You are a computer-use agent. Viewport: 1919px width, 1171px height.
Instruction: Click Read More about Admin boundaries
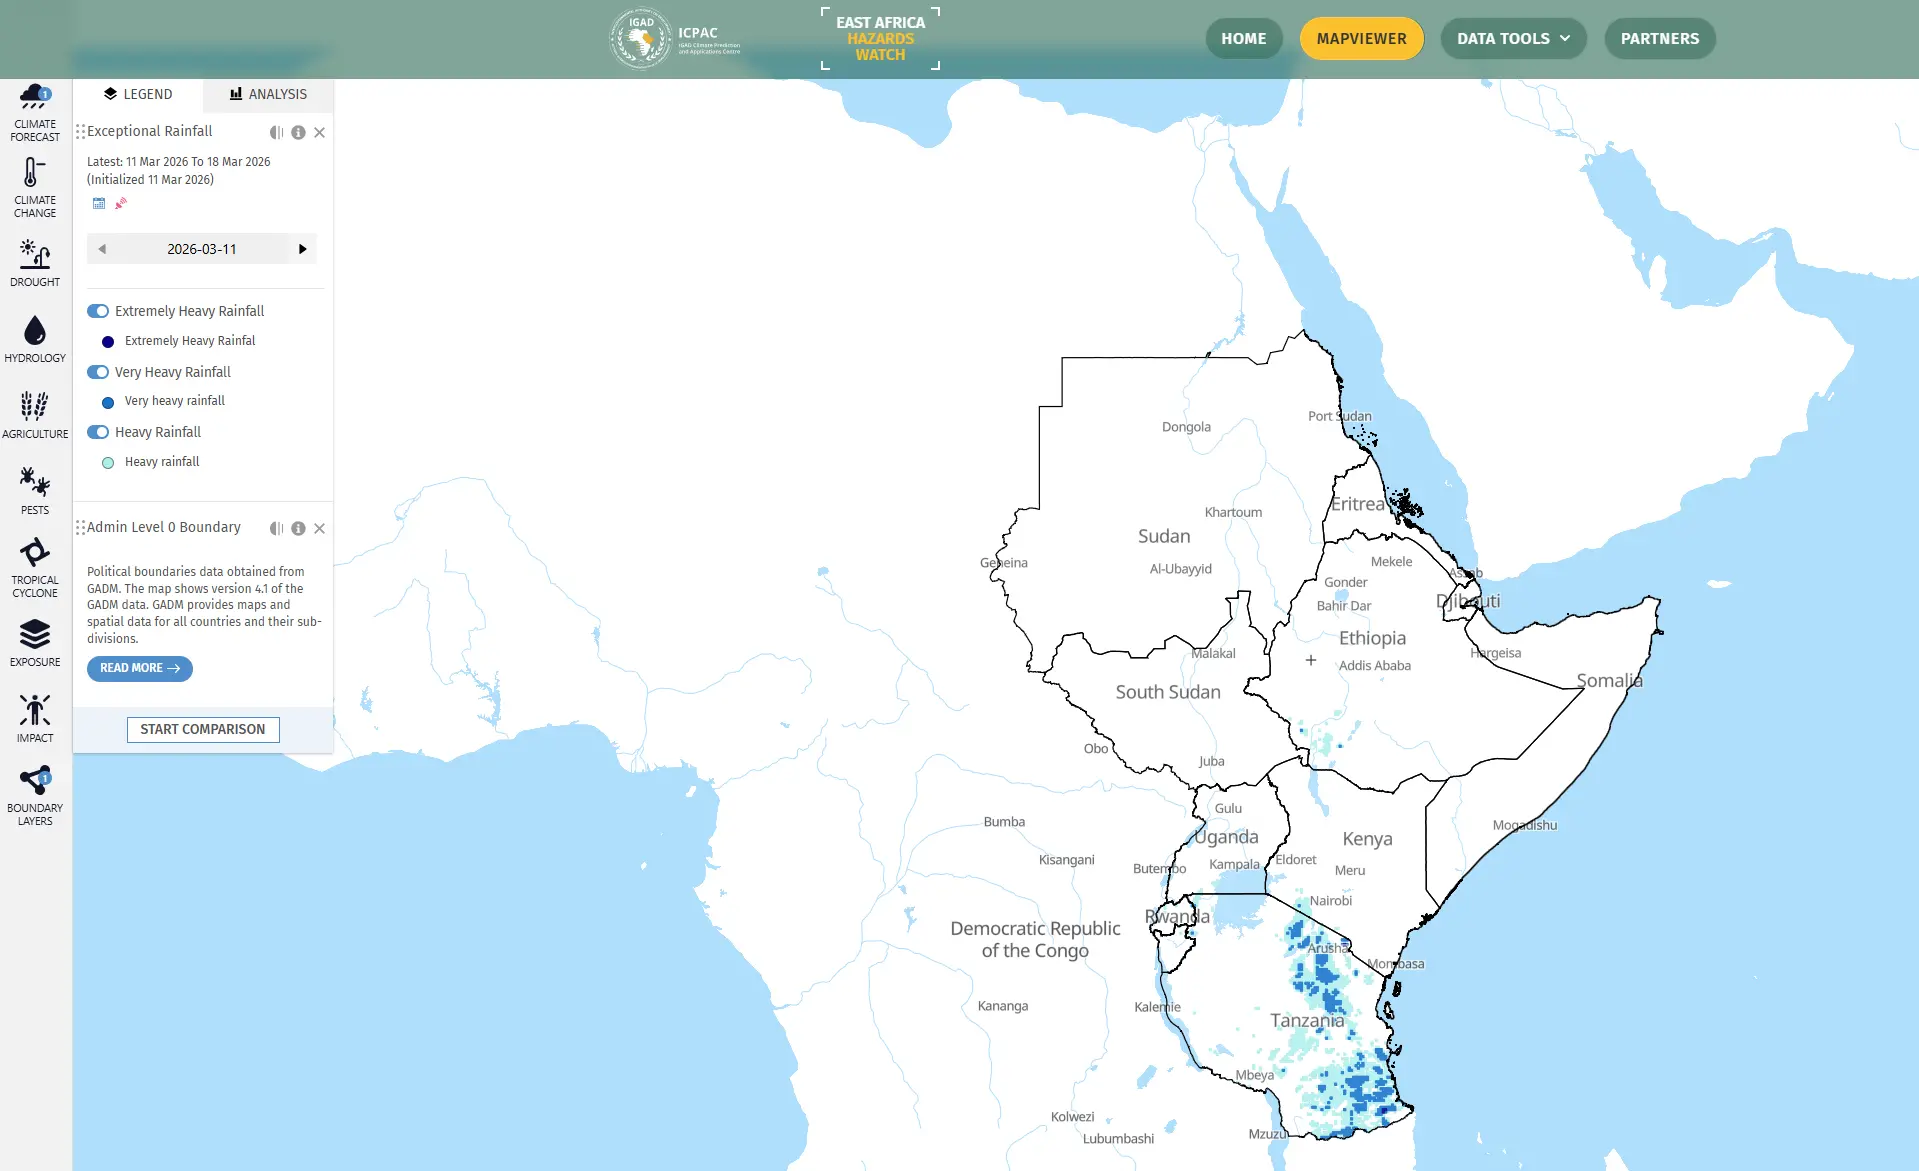coord(140,668)
